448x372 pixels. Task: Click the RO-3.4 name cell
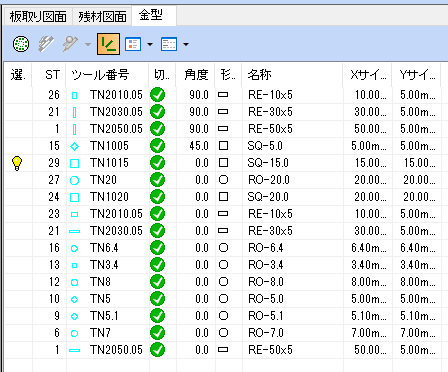[266, 265]
